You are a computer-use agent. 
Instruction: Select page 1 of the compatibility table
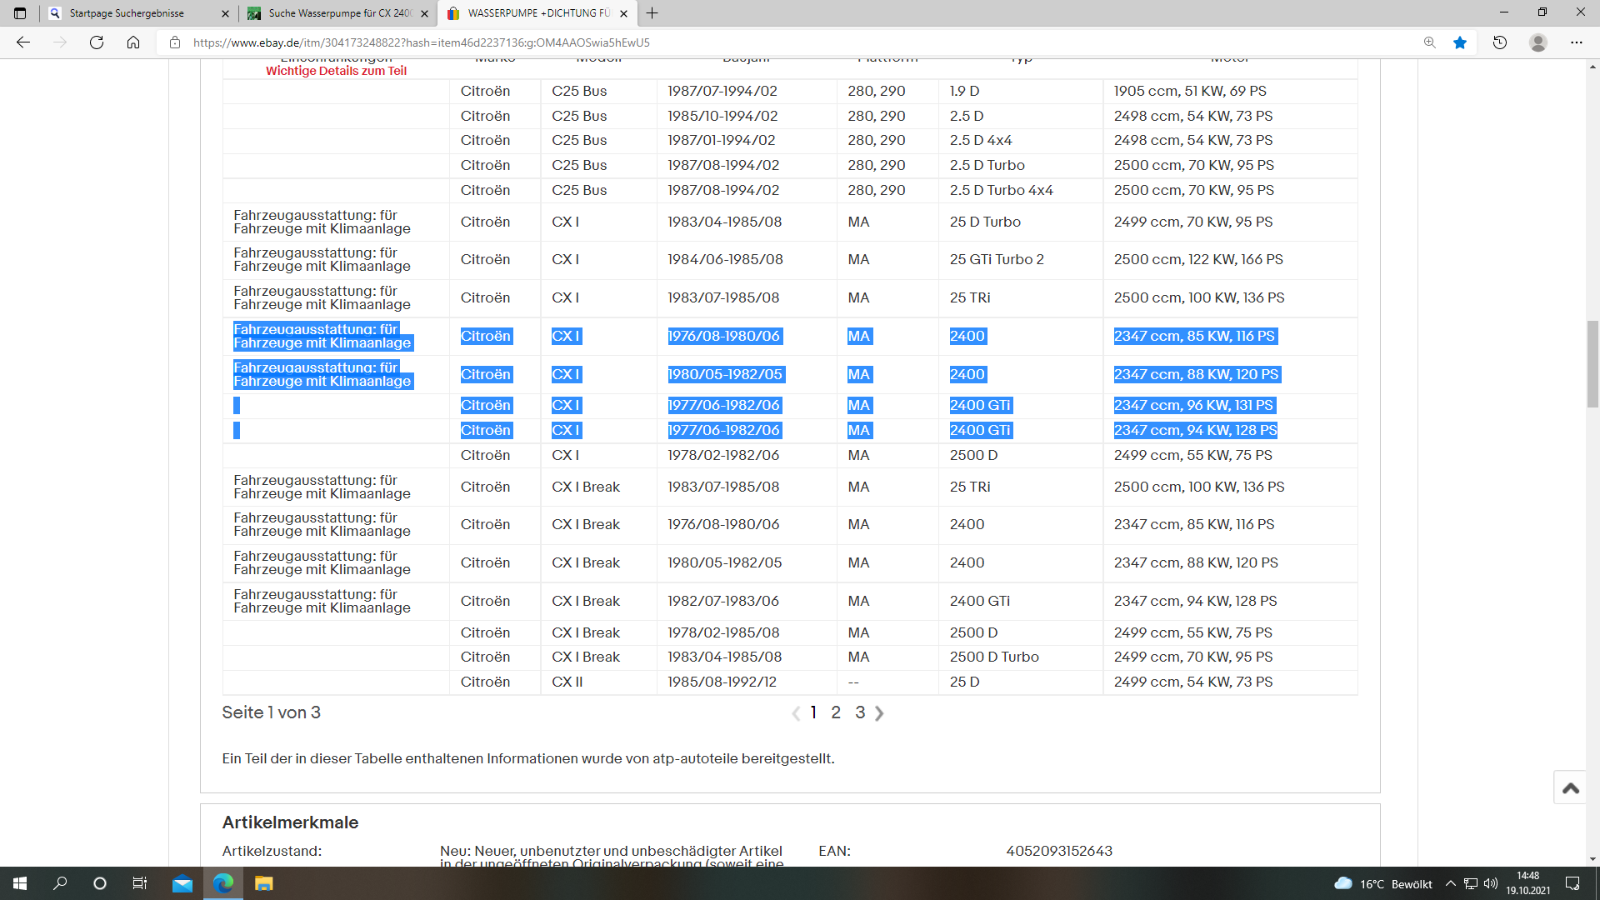813,713
